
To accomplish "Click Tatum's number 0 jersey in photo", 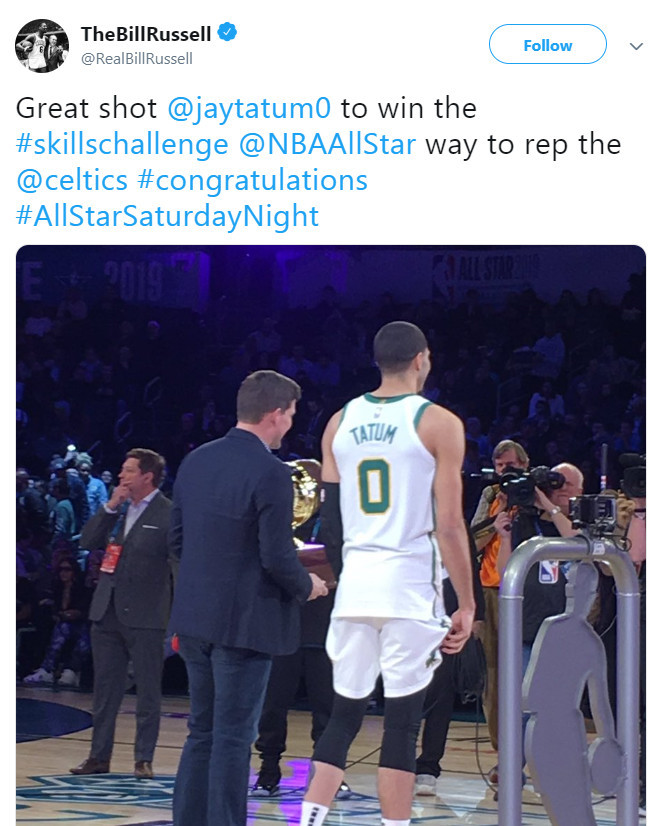I will pyautogui.click(x=373, y=484).
